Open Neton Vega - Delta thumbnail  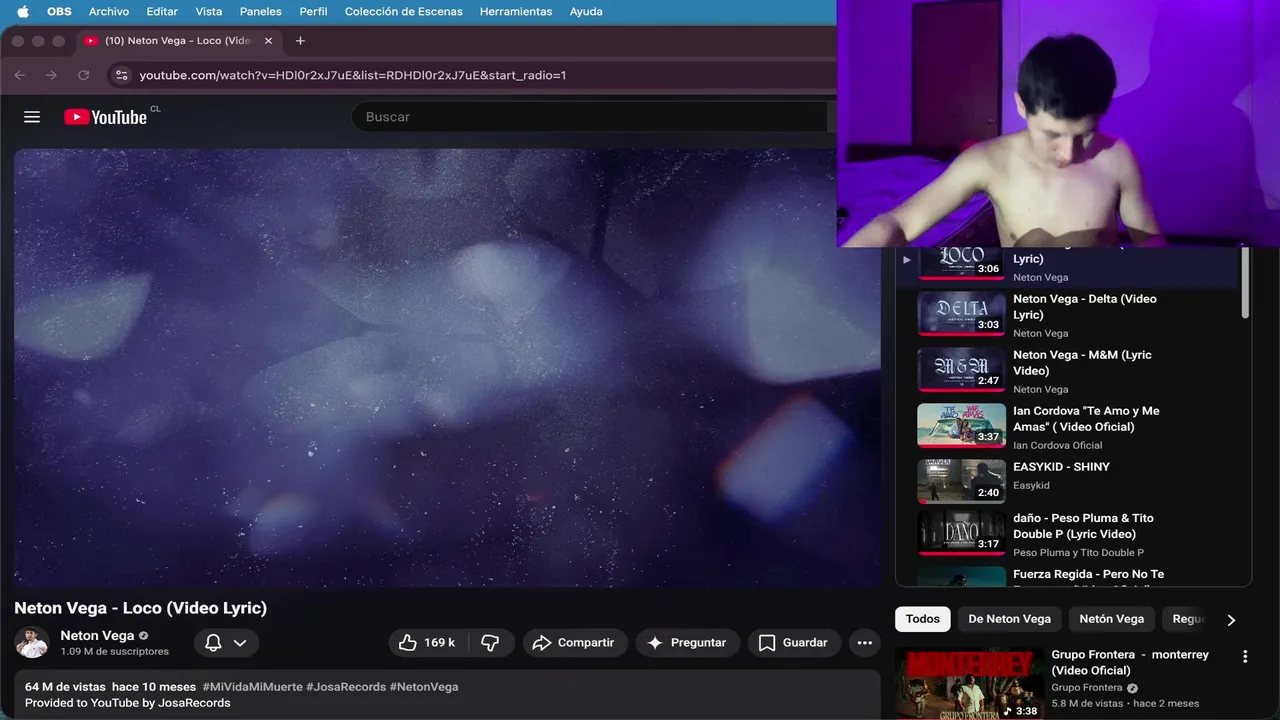(961, 314)
